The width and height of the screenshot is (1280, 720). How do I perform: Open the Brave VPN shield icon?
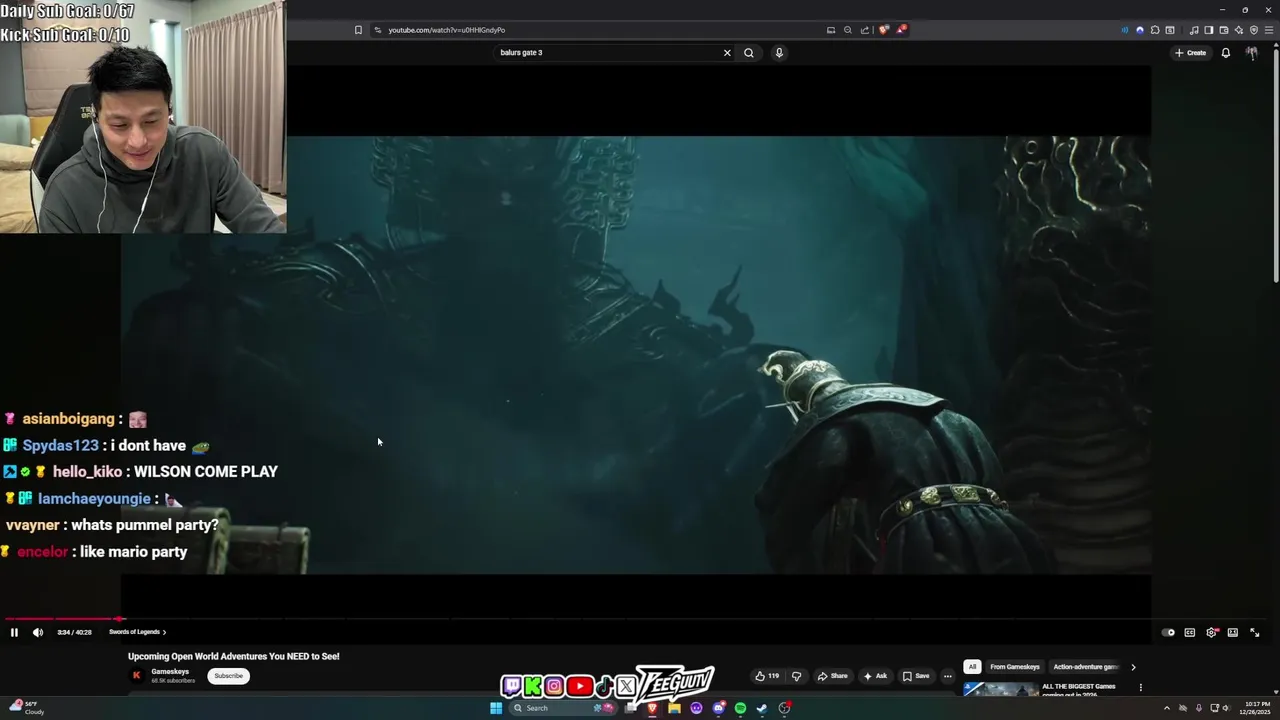click(x=1254, y=30)
